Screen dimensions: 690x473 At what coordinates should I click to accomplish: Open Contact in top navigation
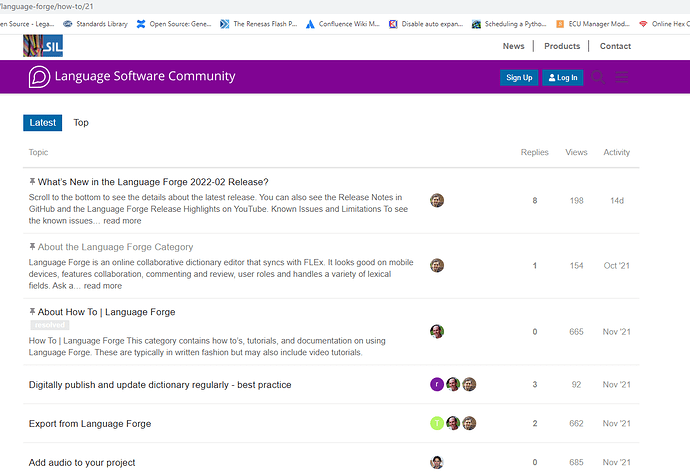[615, 46]
